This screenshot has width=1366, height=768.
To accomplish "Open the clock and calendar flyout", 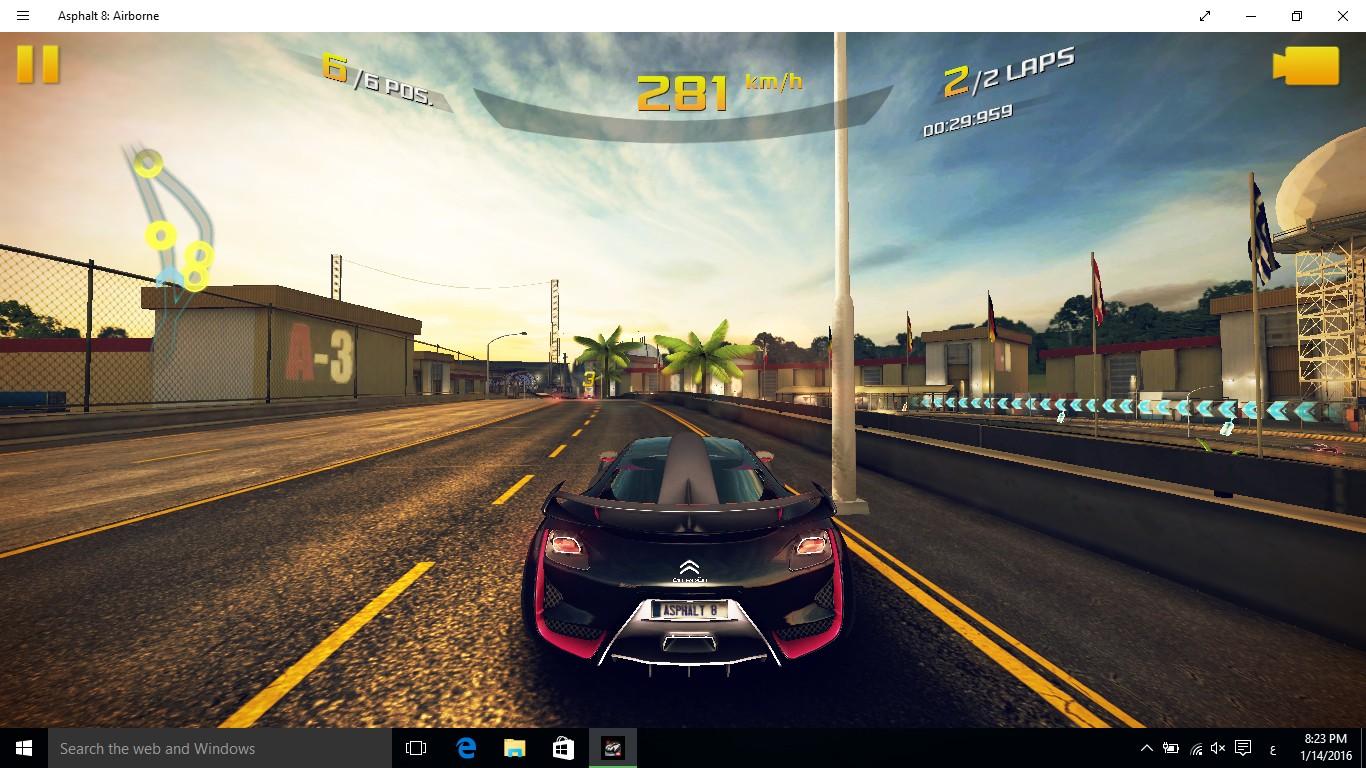I will 1323,748.
